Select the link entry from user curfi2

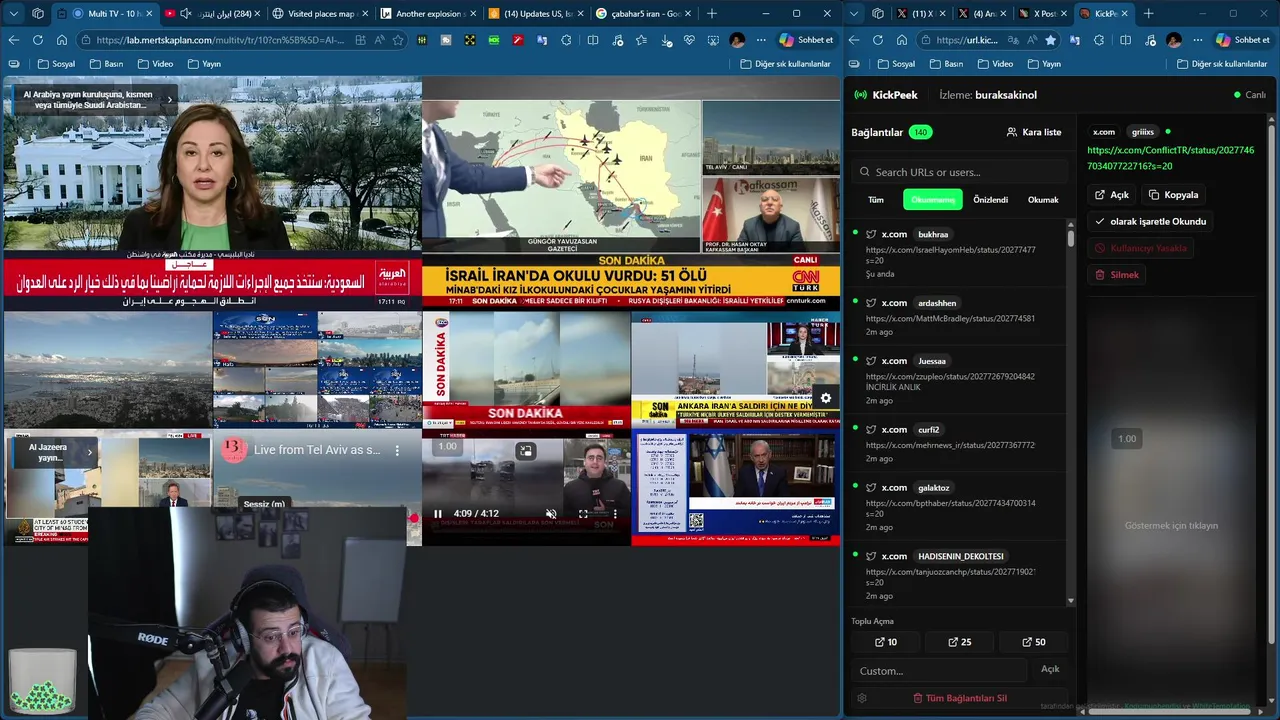pyautogui.click(x=955, y=443)
